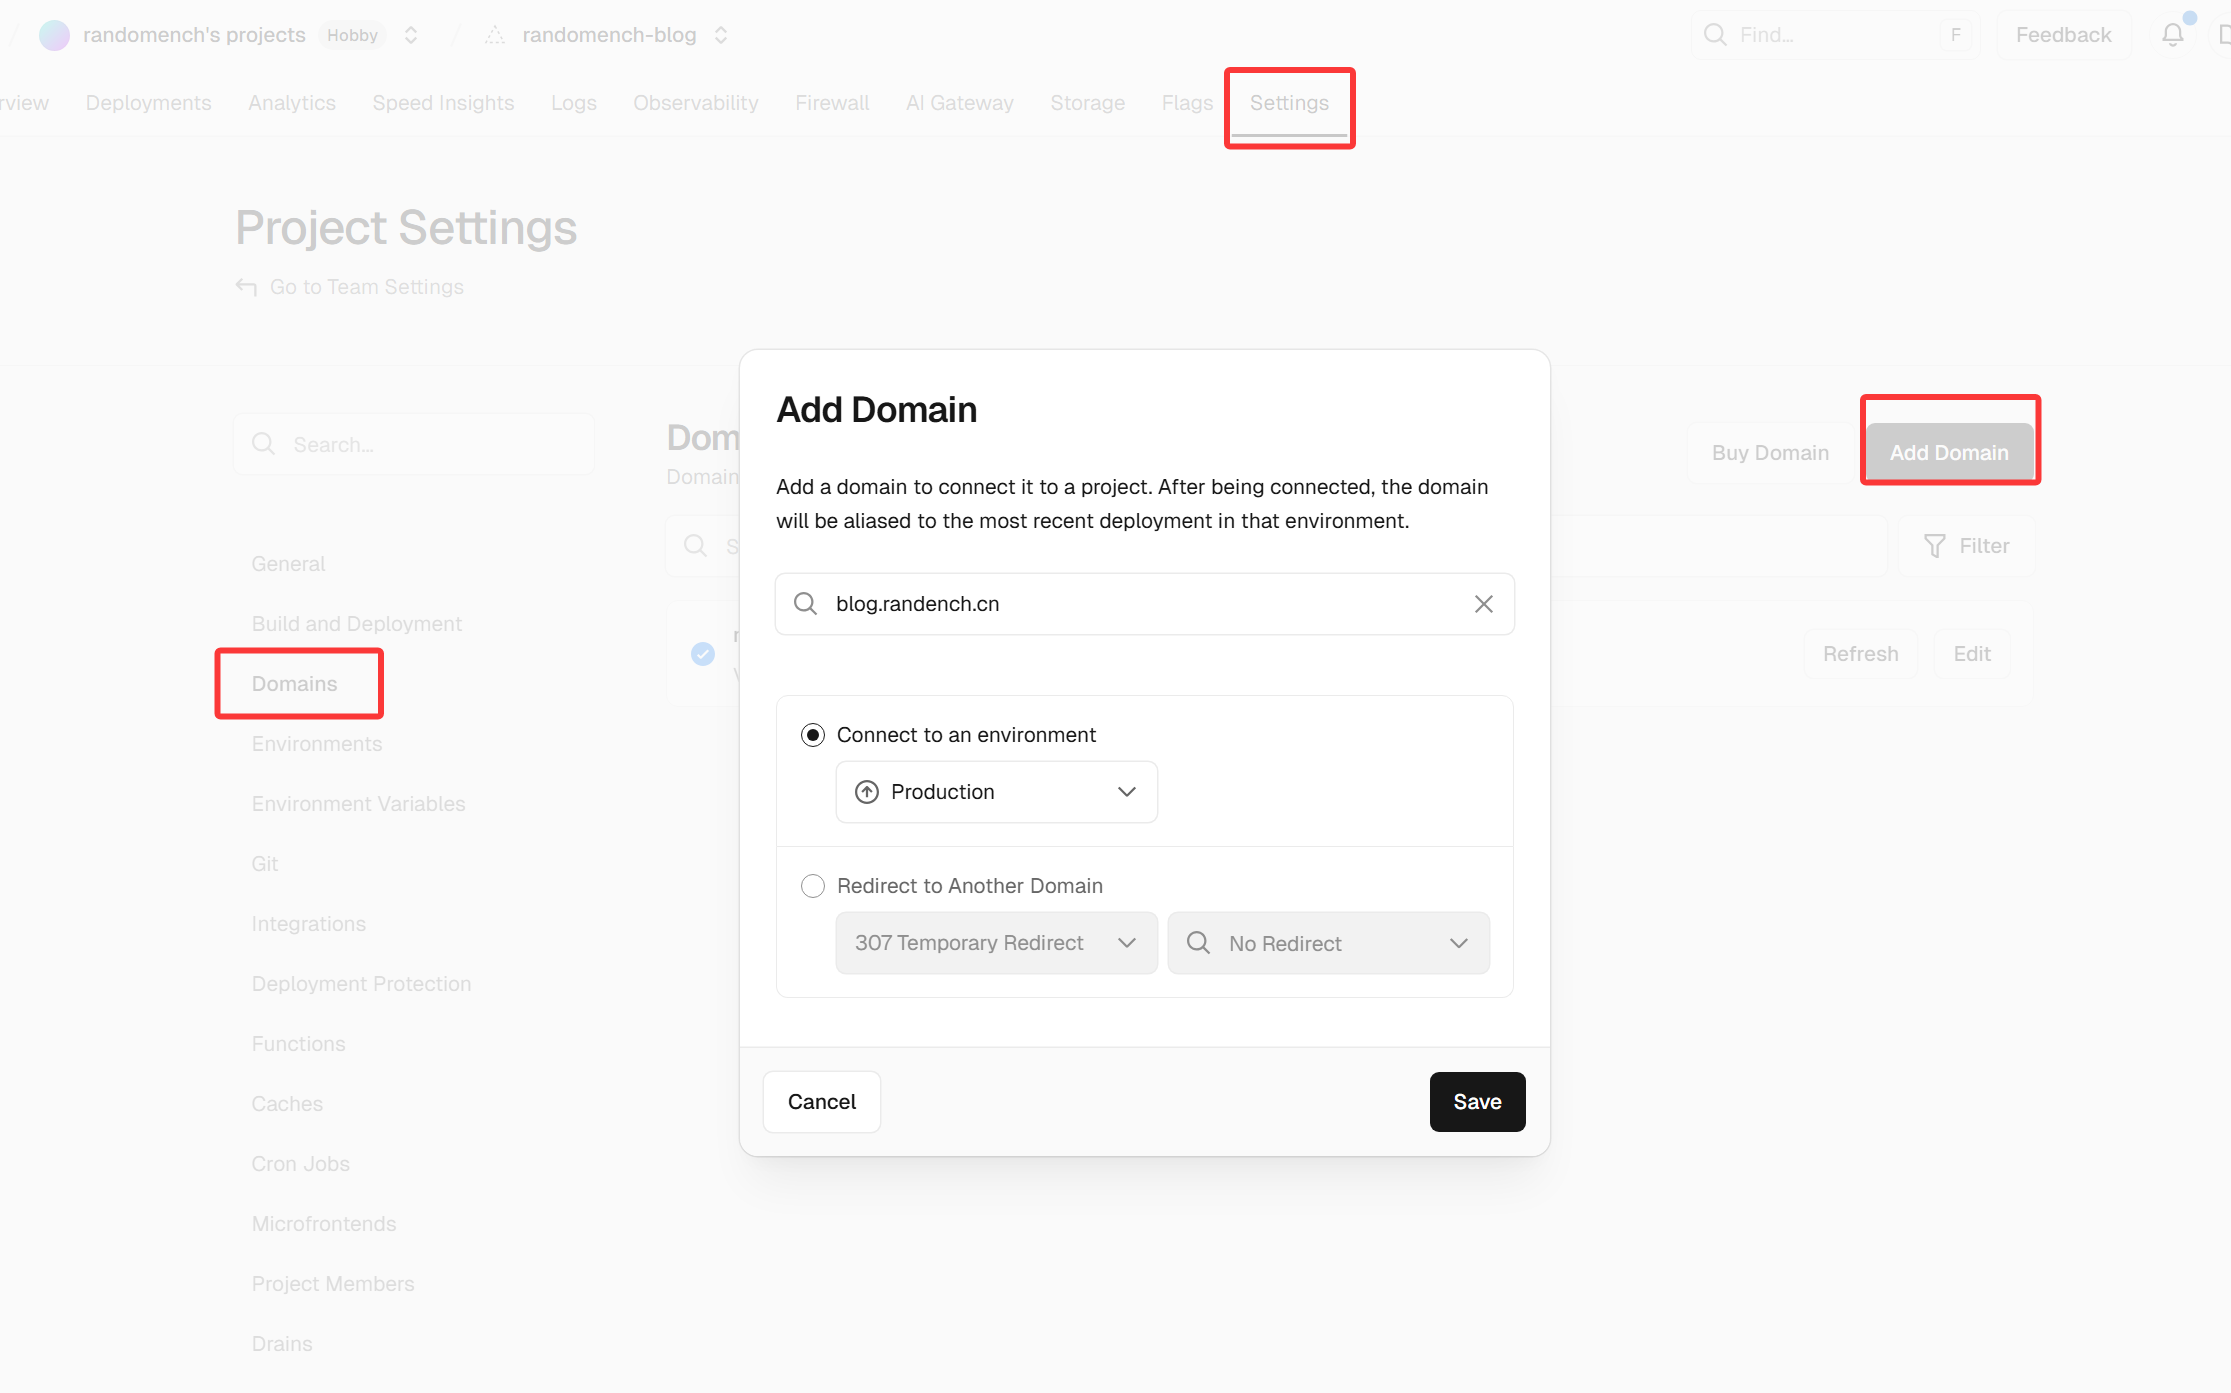
Task: Open the Feedback button
Action: pos(2063,35)
